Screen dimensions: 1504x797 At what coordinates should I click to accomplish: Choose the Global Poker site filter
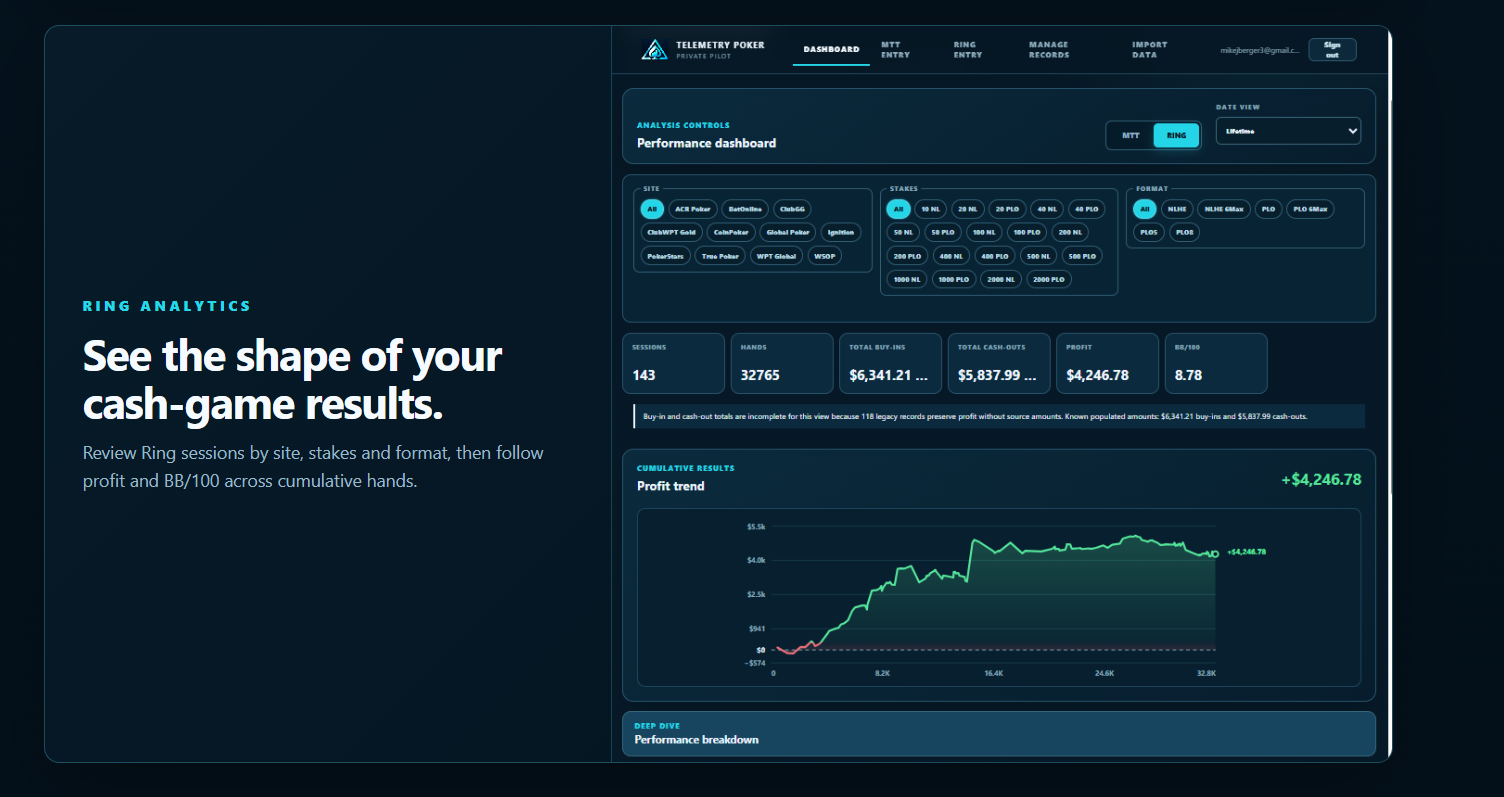[x=788, y=232]
